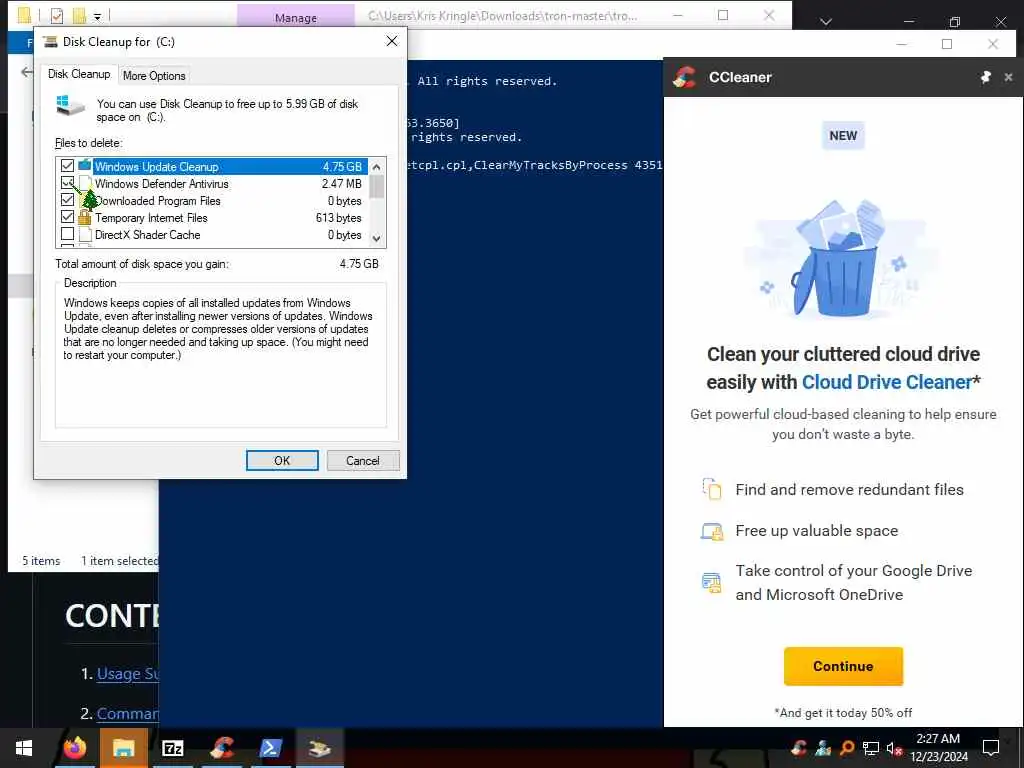The width and height of the screenshot is (1024, 768).
Task: Click the Windows drive icon in dialog
Action: 71,106
